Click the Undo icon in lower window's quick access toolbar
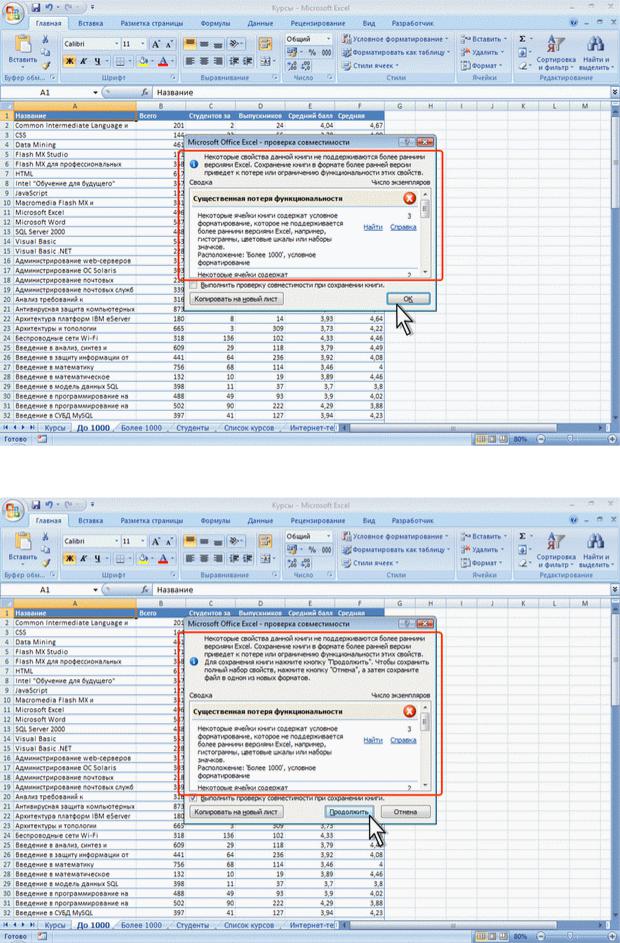This screenshot has width=620, height=943. (49, 505)
